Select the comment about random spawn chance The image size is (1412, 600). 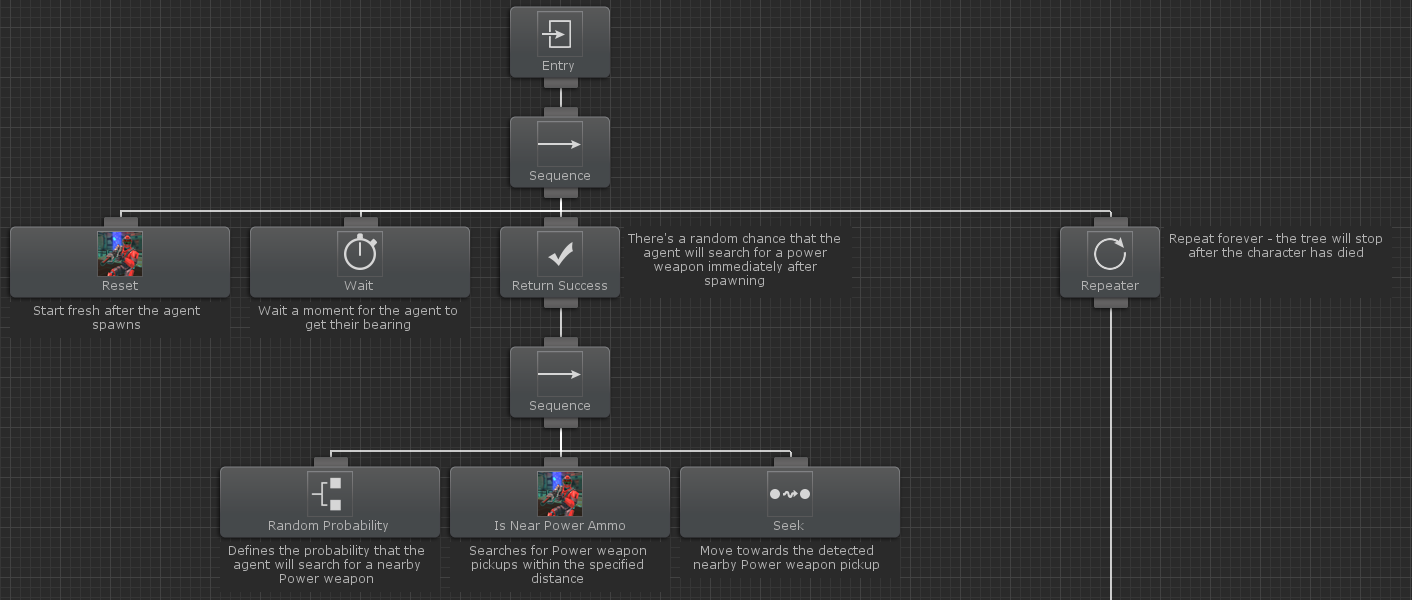pyautogui.click(x=736, y=260)
